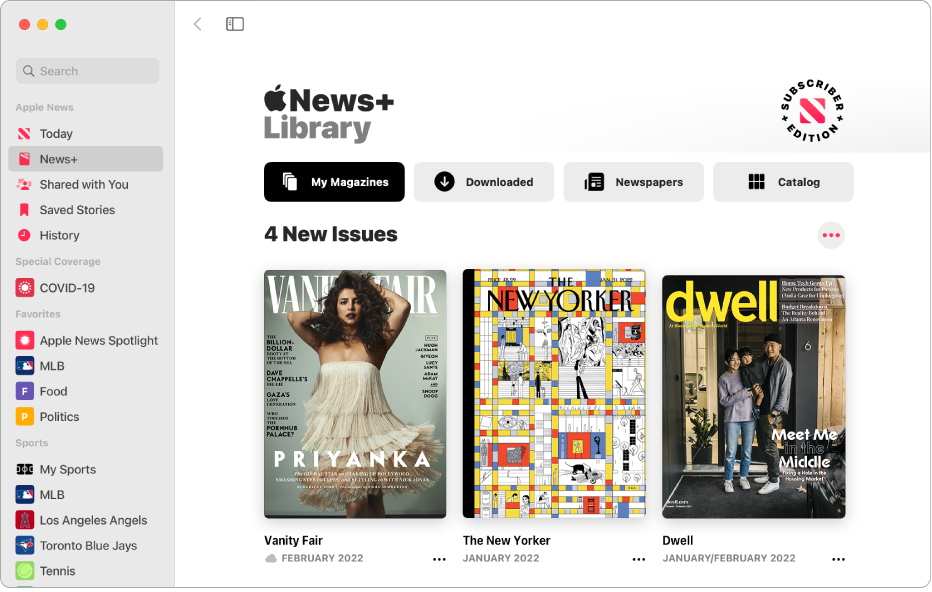Open the Food channel
Viewport: 932px width, 592px height.
(52, 391)
